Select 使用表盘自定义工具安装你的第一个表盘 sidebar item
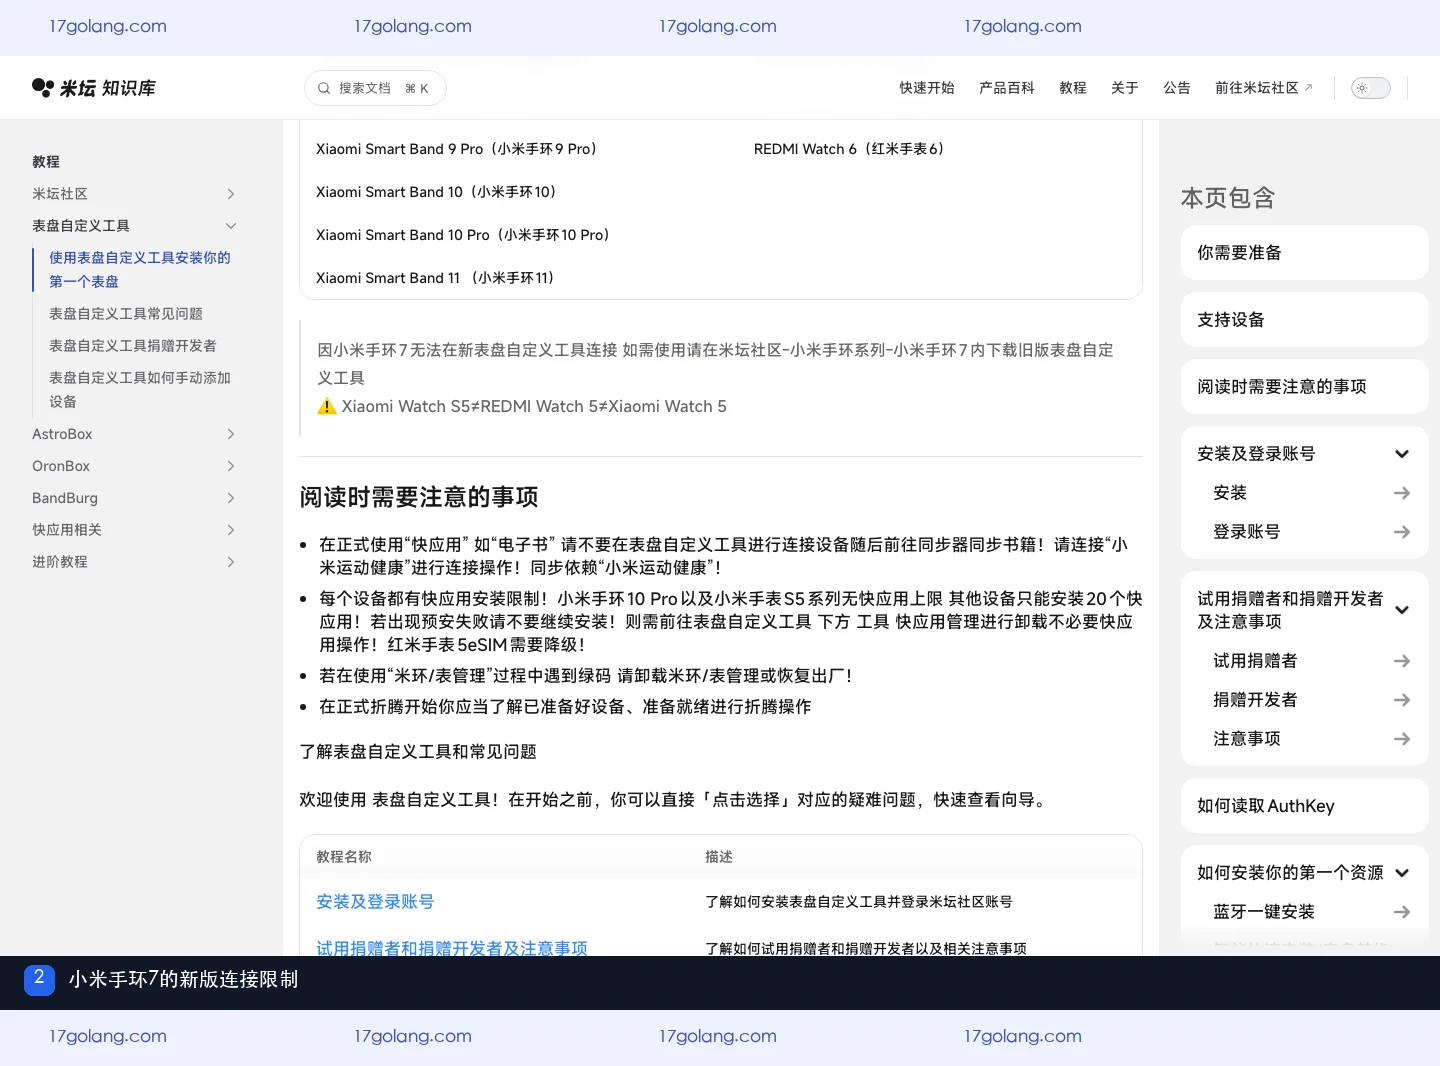The width and height of the screenshot is (1440, 1066). point(140,270)
